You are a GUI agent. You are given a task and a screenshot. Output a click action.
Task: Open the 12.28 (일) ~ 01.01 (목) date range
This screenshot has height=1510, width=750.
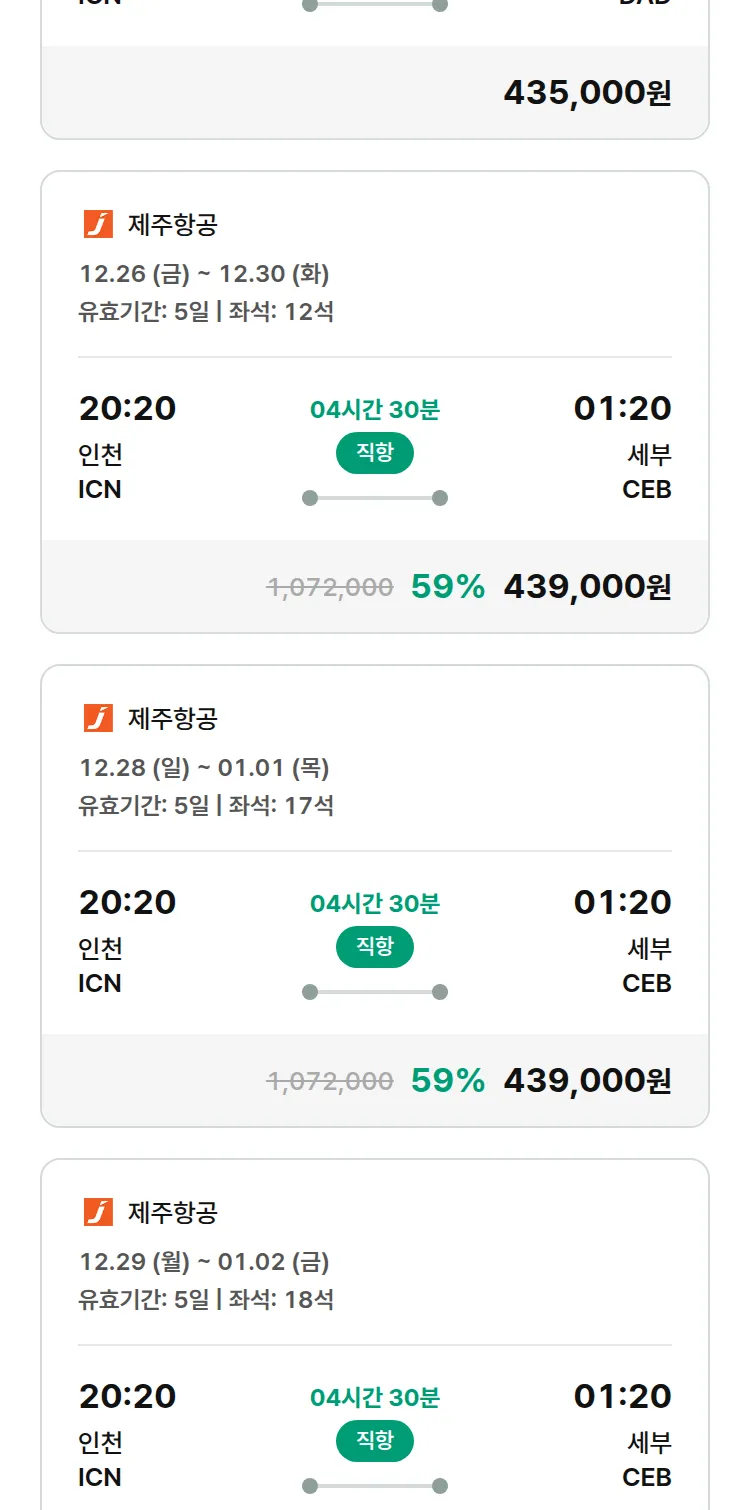(x=204, y=767)
